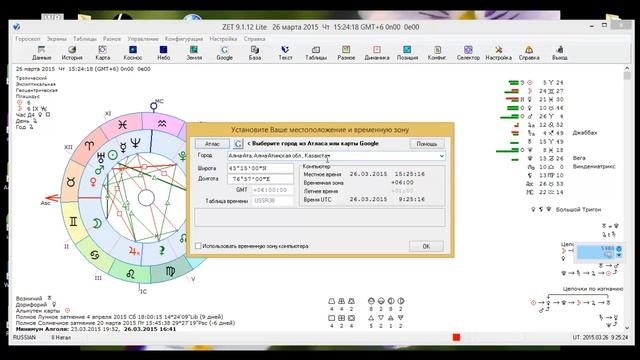Click the Селектор toolbar icon
The width and height of the screenshot is (640, 360).
tap(468, 53)
